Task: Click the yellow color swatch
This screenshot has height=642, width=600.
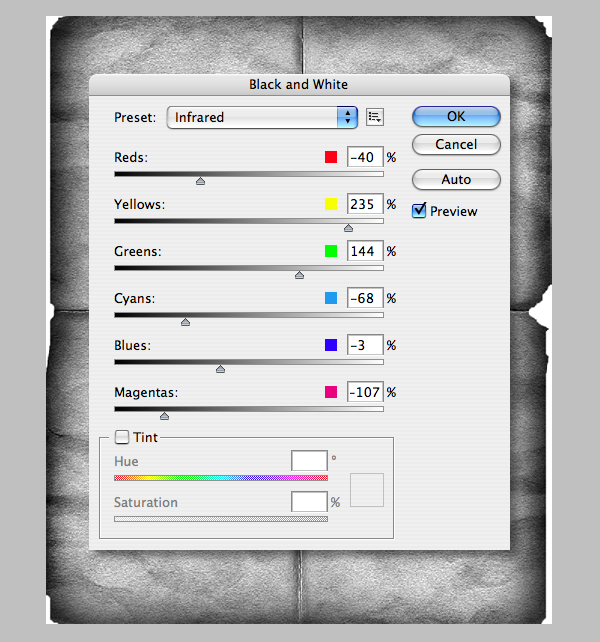Action: point(331,204)
